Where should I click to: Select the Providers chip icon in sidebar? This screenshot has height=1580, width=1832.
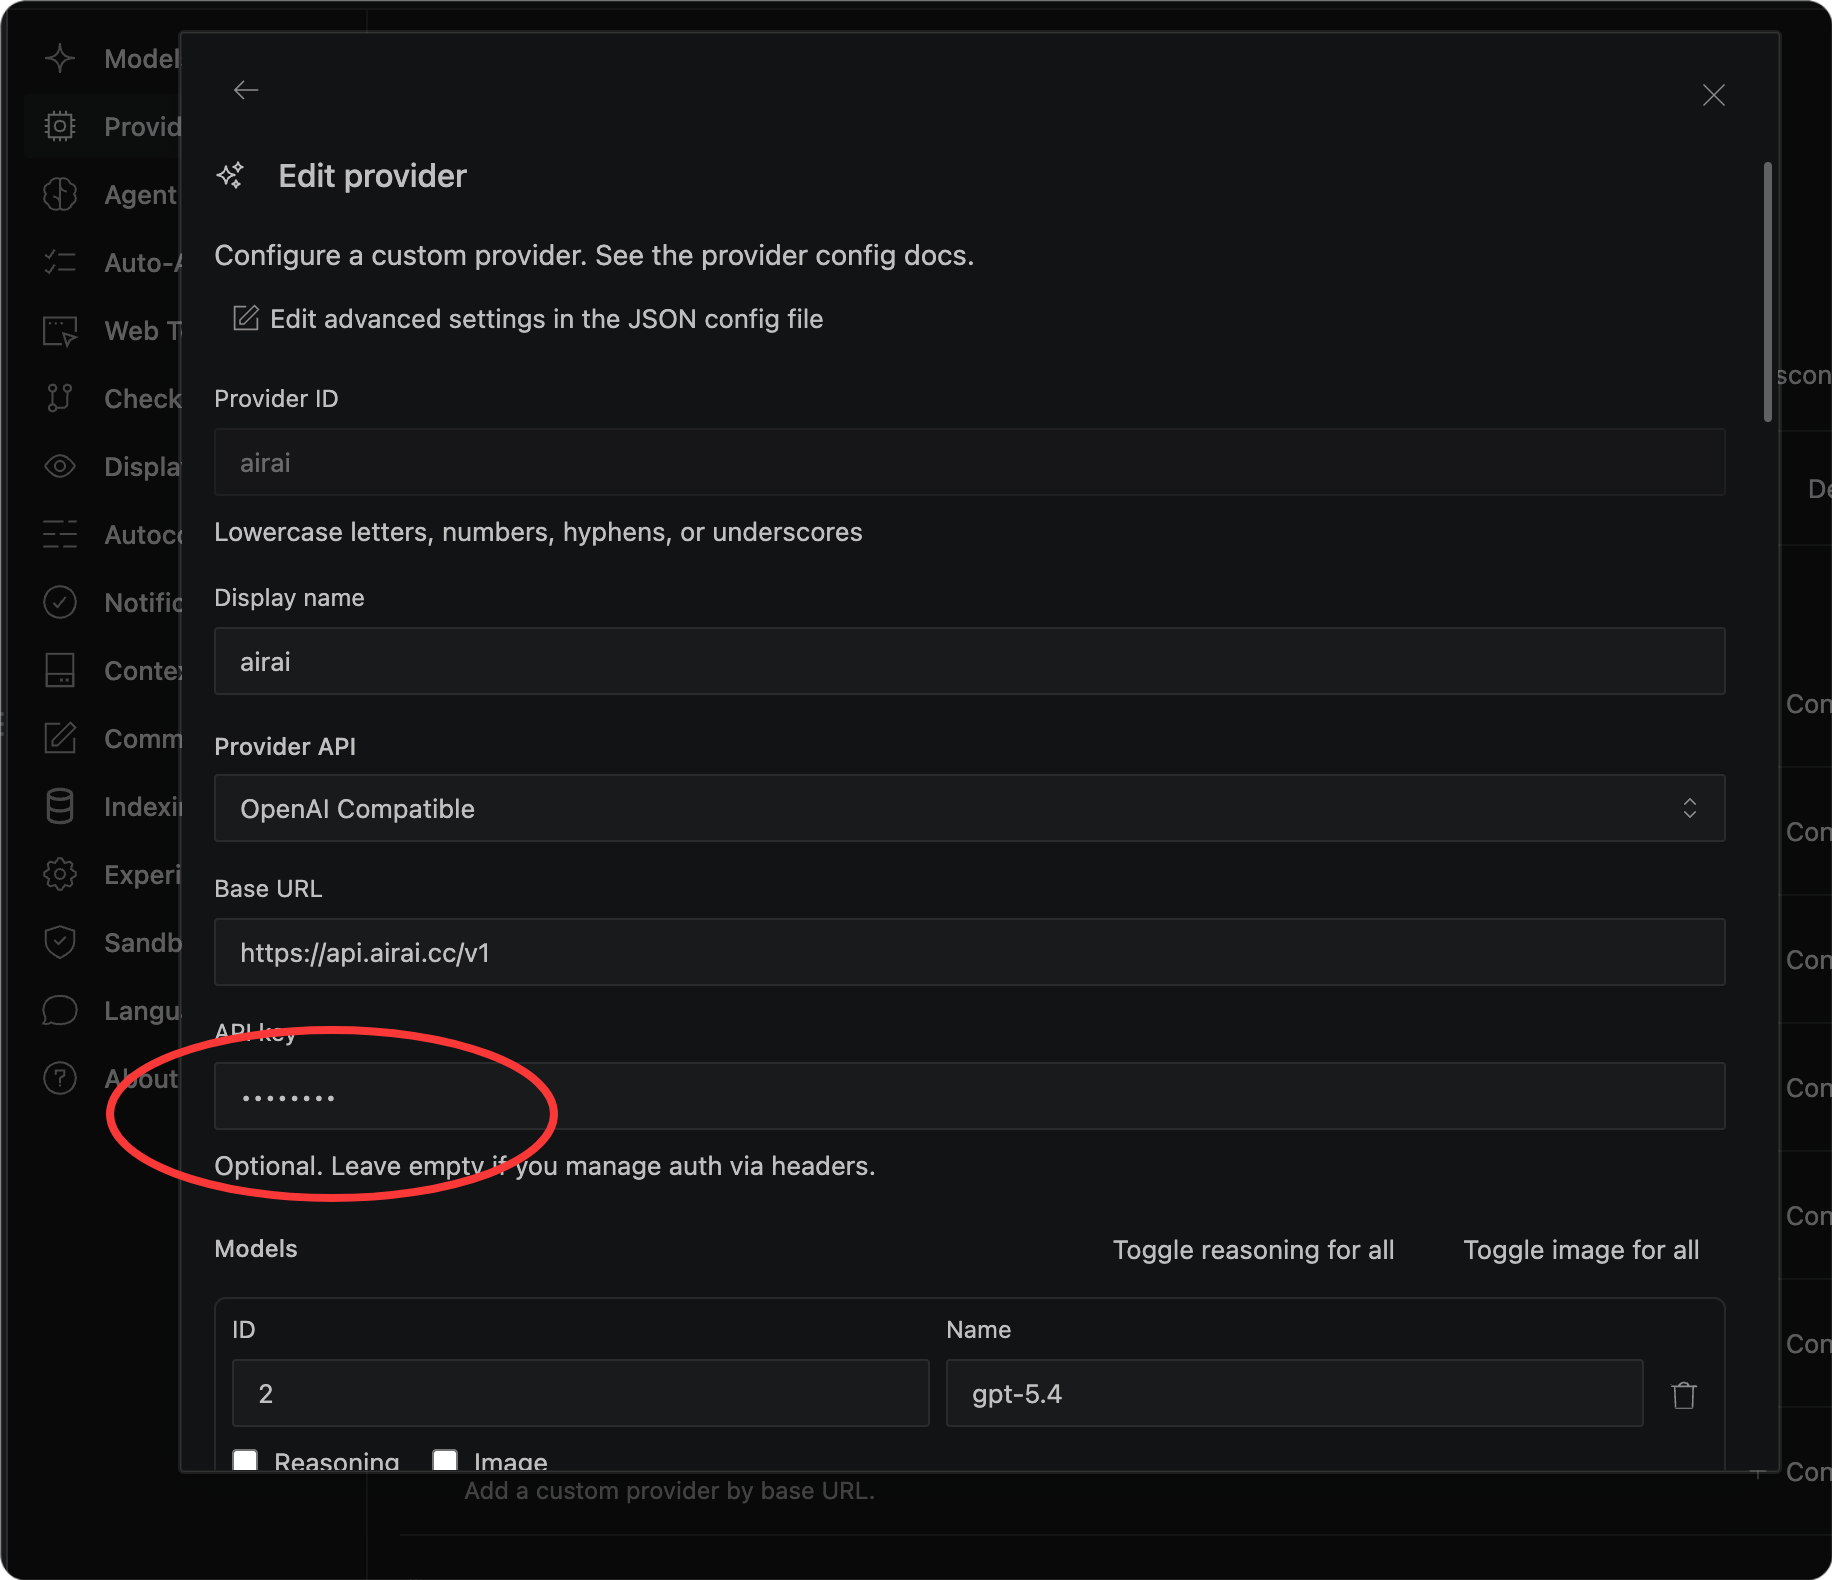(x=60, y=126)
